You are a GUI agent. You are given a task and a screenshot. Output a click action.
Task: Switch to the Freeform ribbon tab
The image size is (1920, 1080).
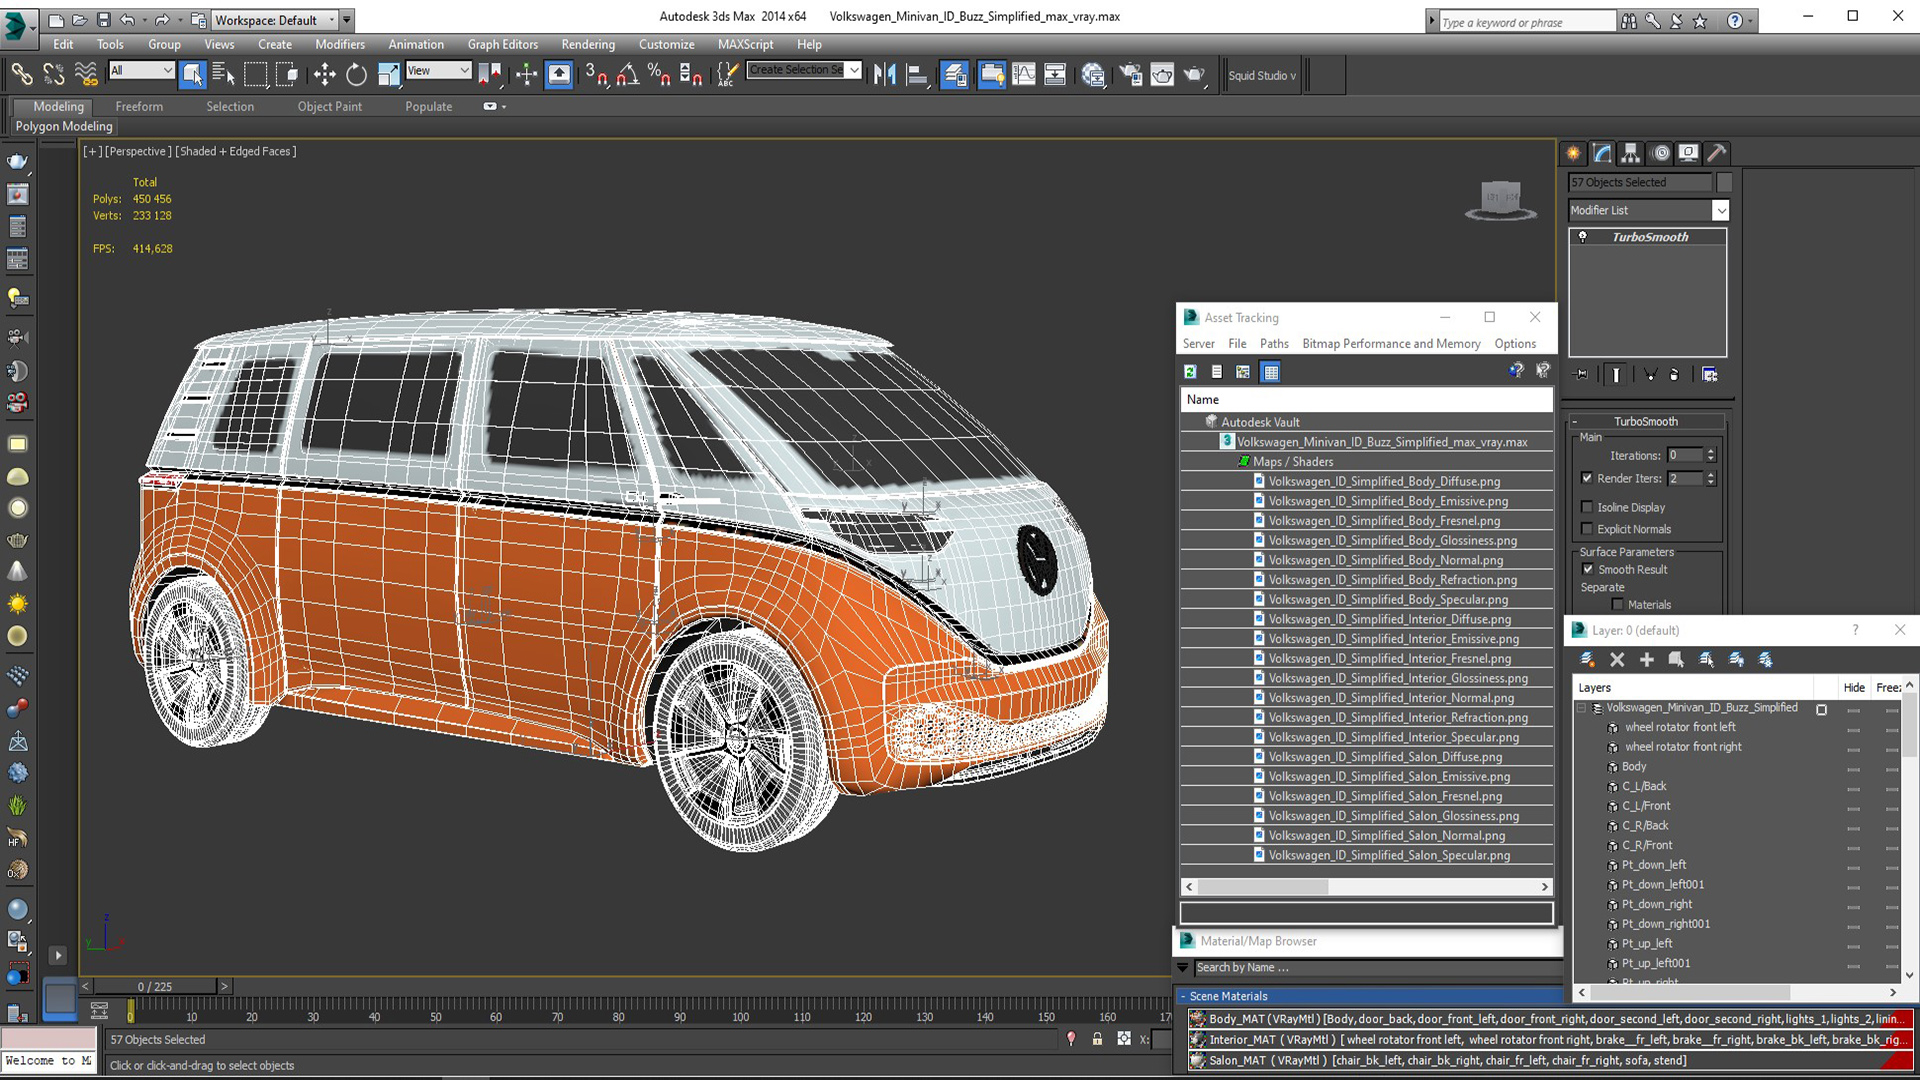tap(139, 106)
